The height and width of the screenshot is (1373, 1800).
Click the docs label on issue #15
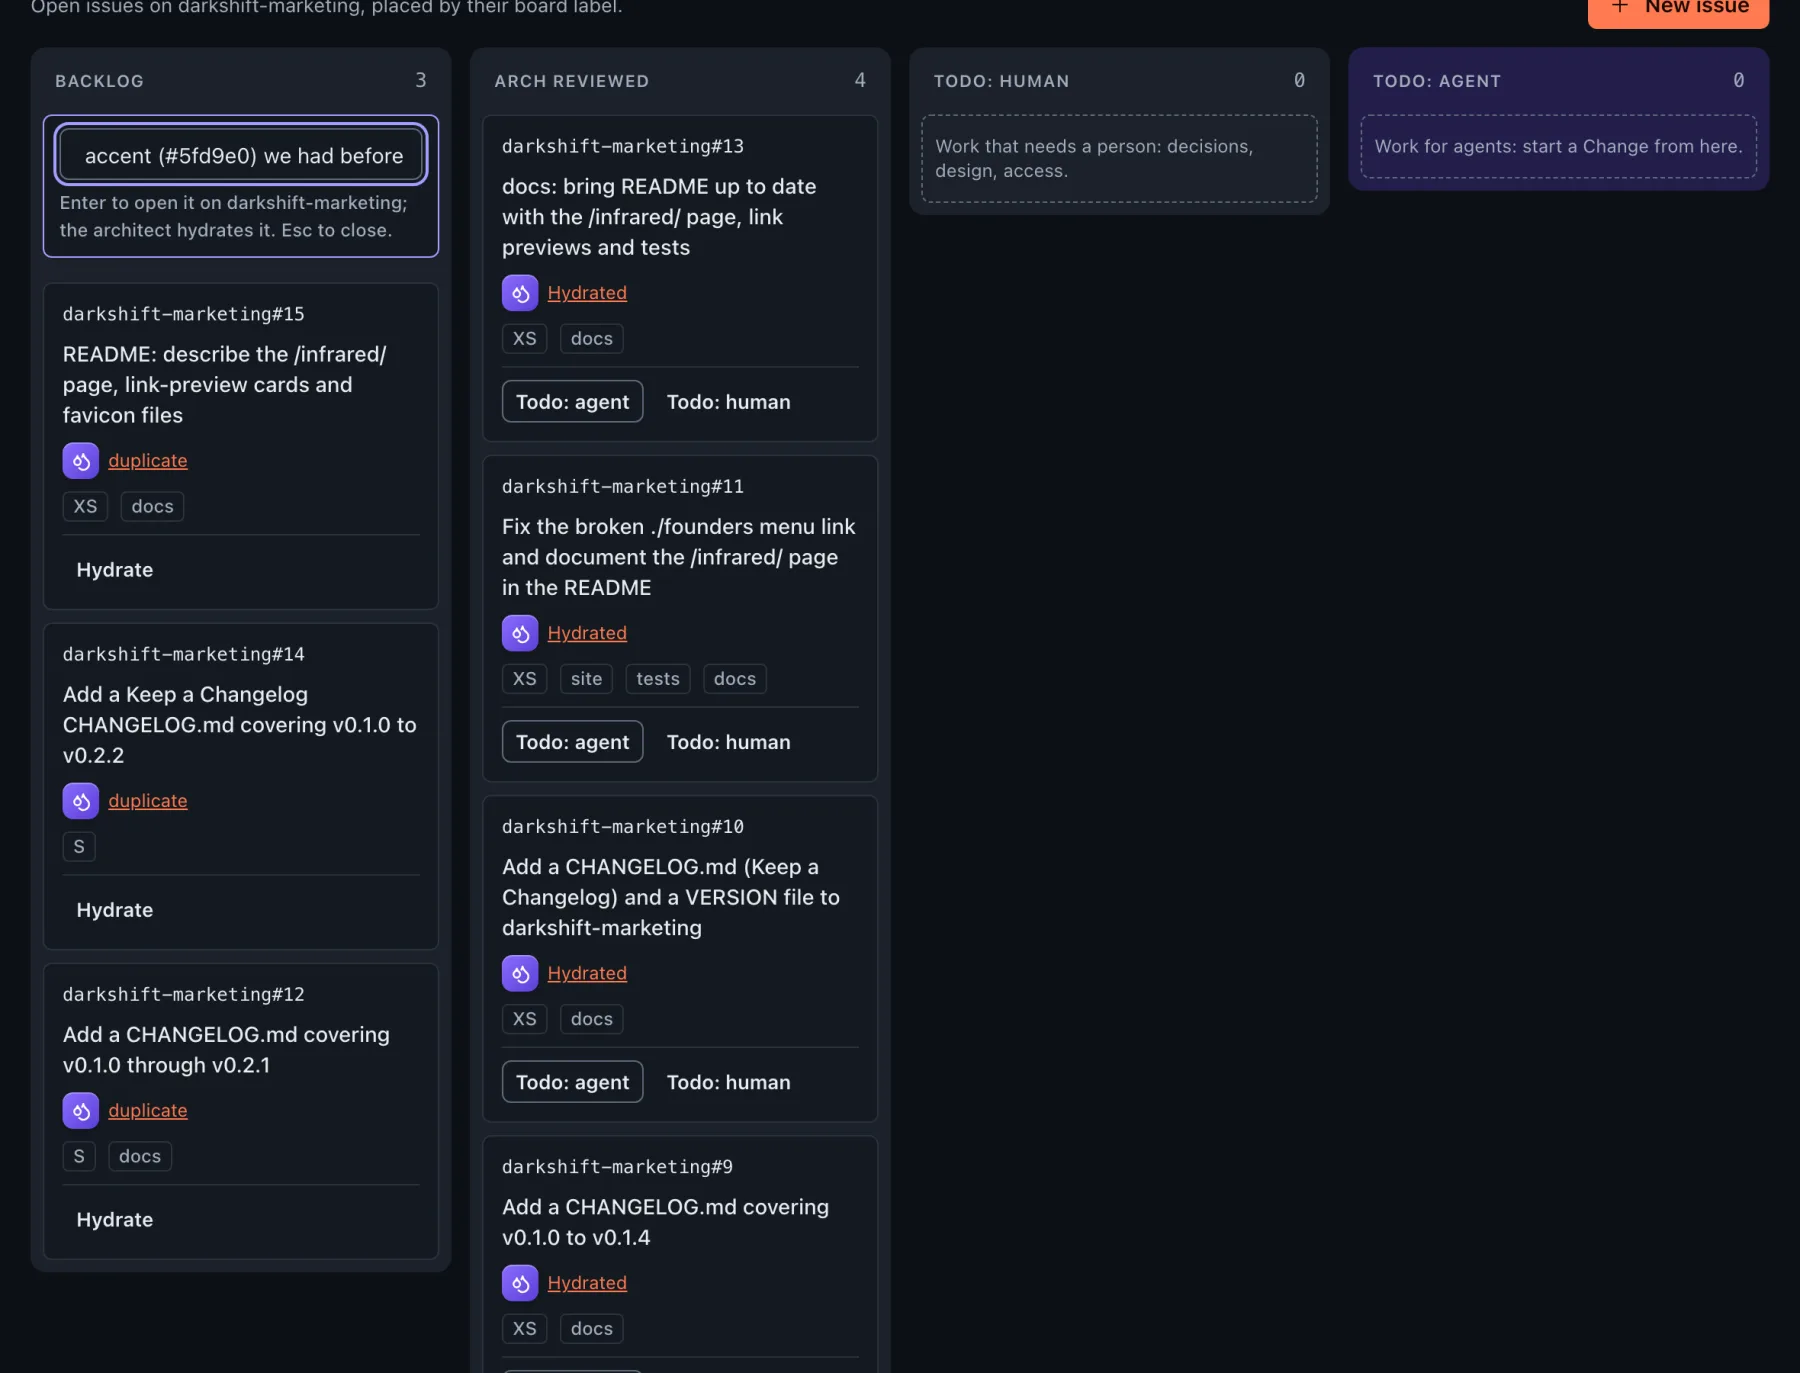click(152, 507)
